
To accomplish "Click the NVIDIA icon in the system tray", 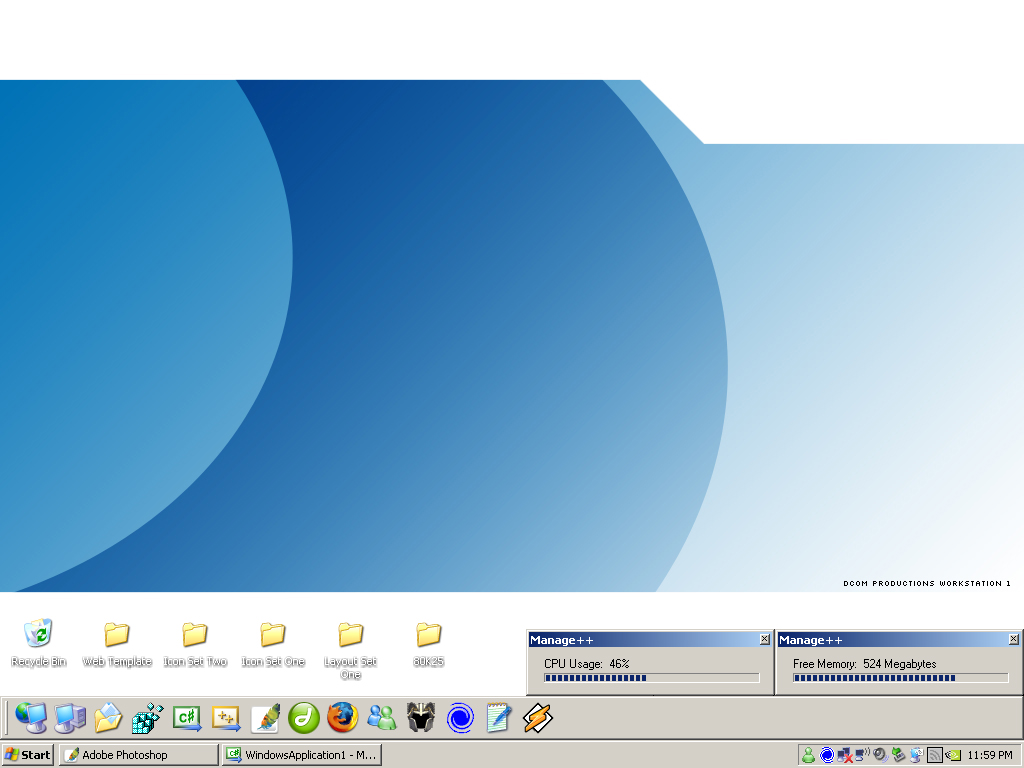I will [953, 755].
